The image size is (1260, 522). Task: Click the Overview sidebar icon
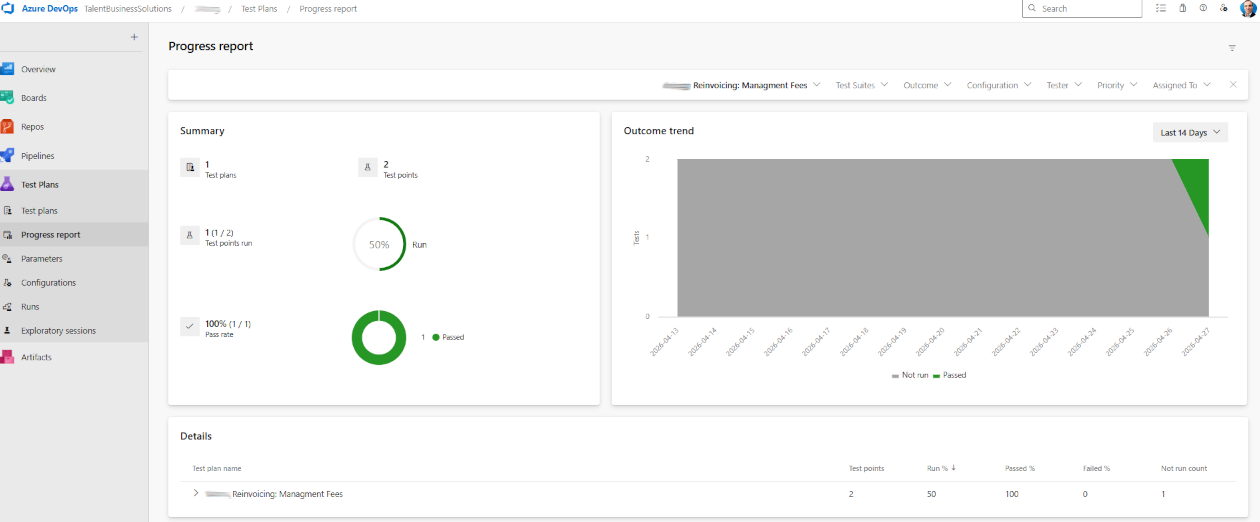tap(7, 69)
